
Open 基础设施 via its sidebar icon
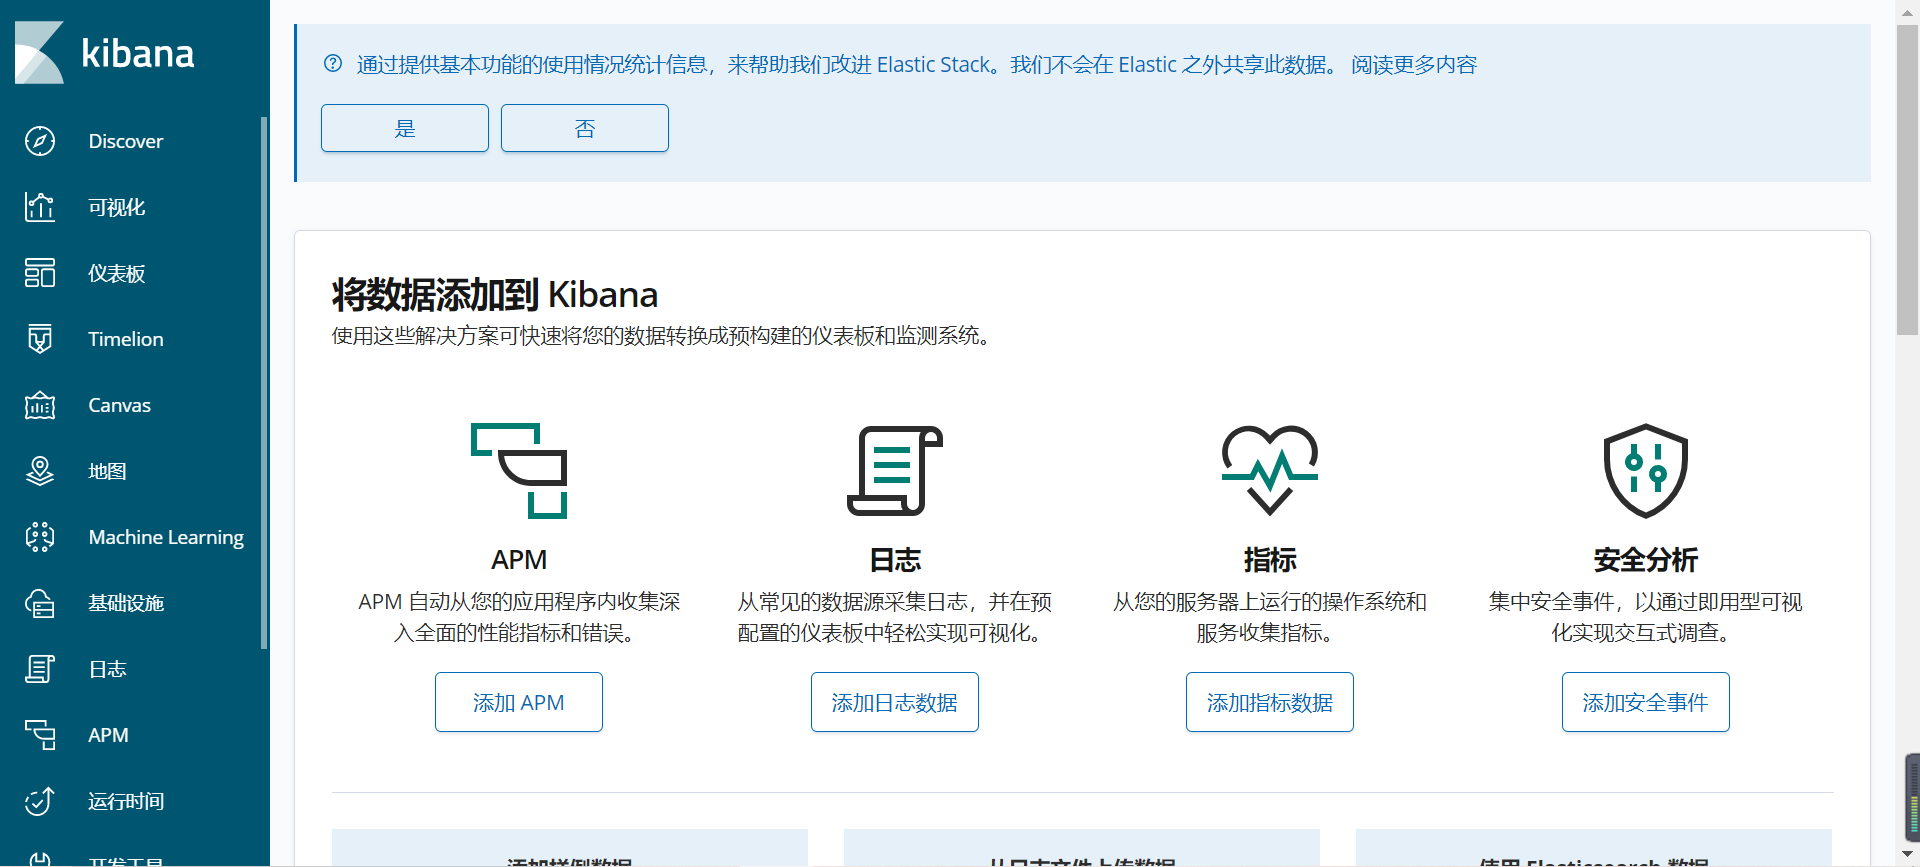[40, 603]
